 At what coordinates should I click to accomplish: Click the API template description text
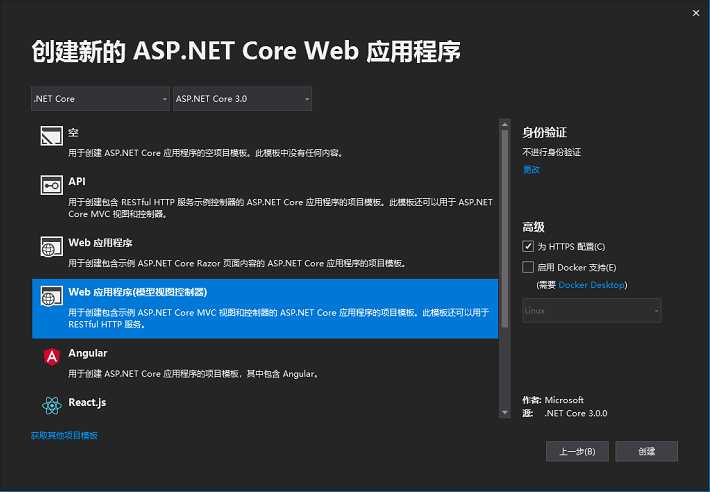pos(280,208)
